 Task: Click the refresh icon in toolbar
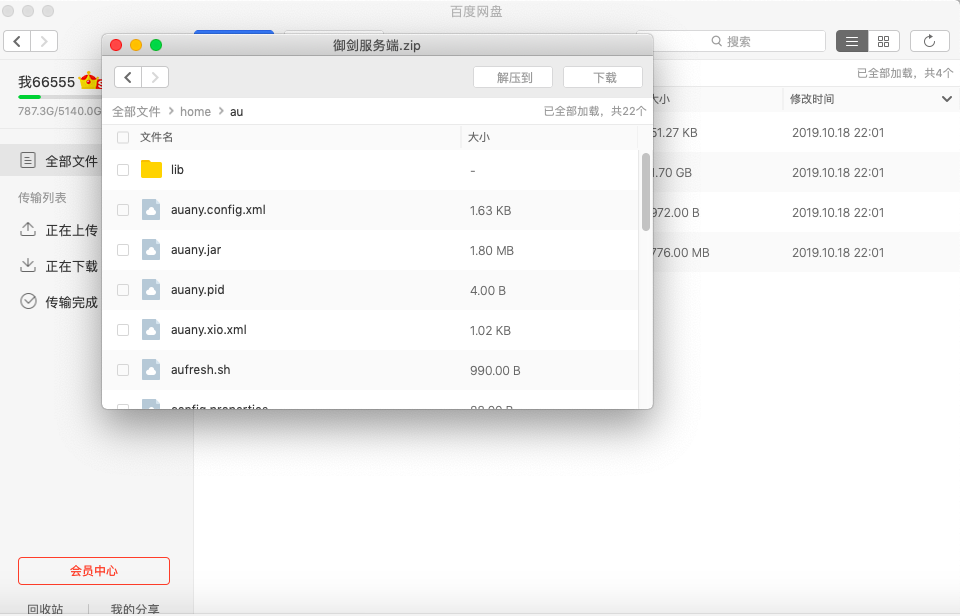[929, 41]
